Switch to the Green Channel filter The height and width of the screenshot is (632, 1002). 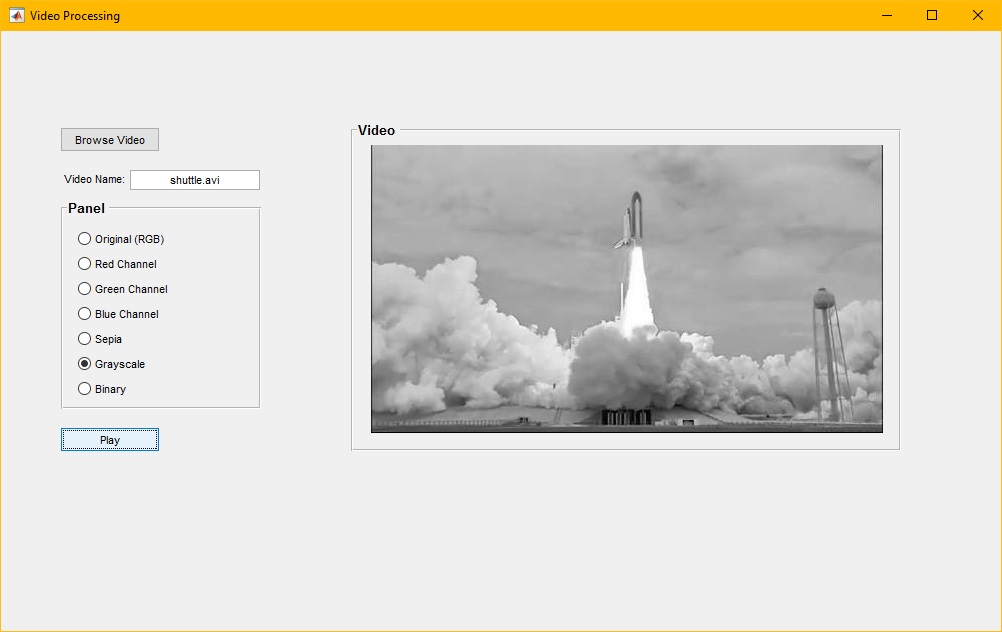(85, 289)
